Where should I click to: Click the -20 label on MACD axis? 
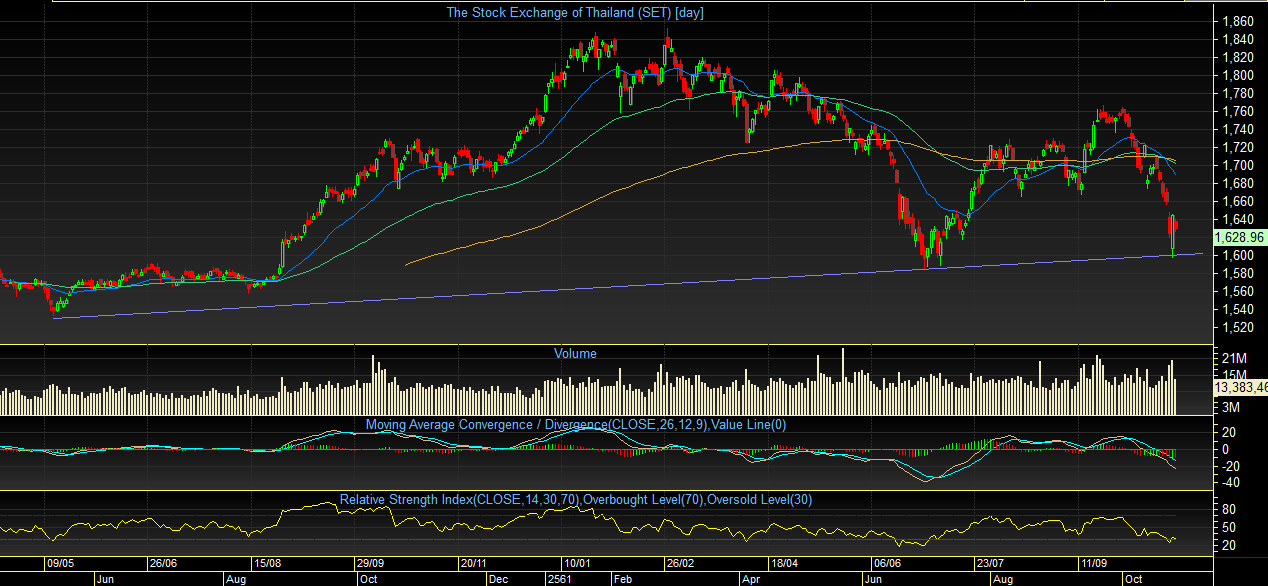(x=1232, y=466)
